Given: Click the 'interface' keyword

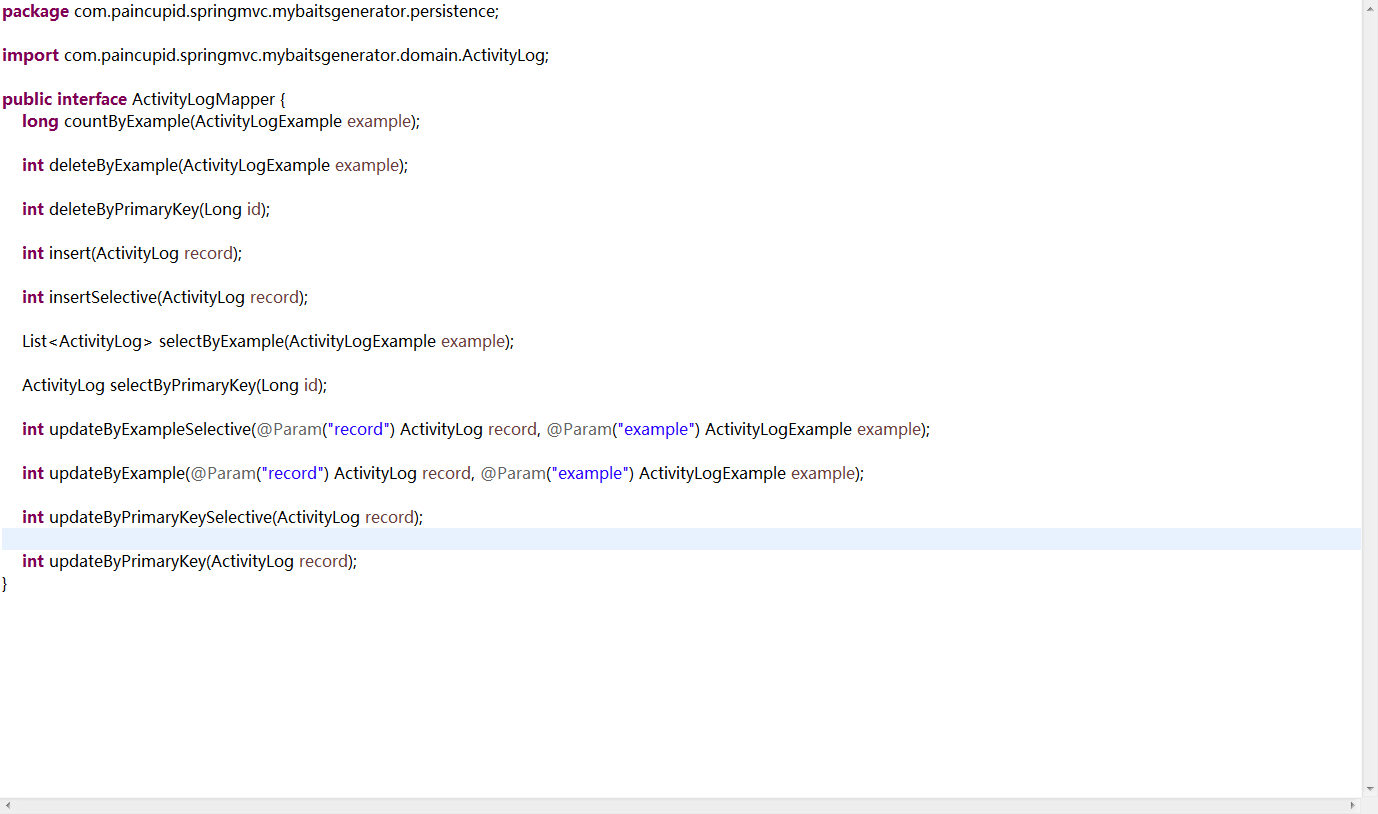Looking at the screenshot, I should click(92, 100).
